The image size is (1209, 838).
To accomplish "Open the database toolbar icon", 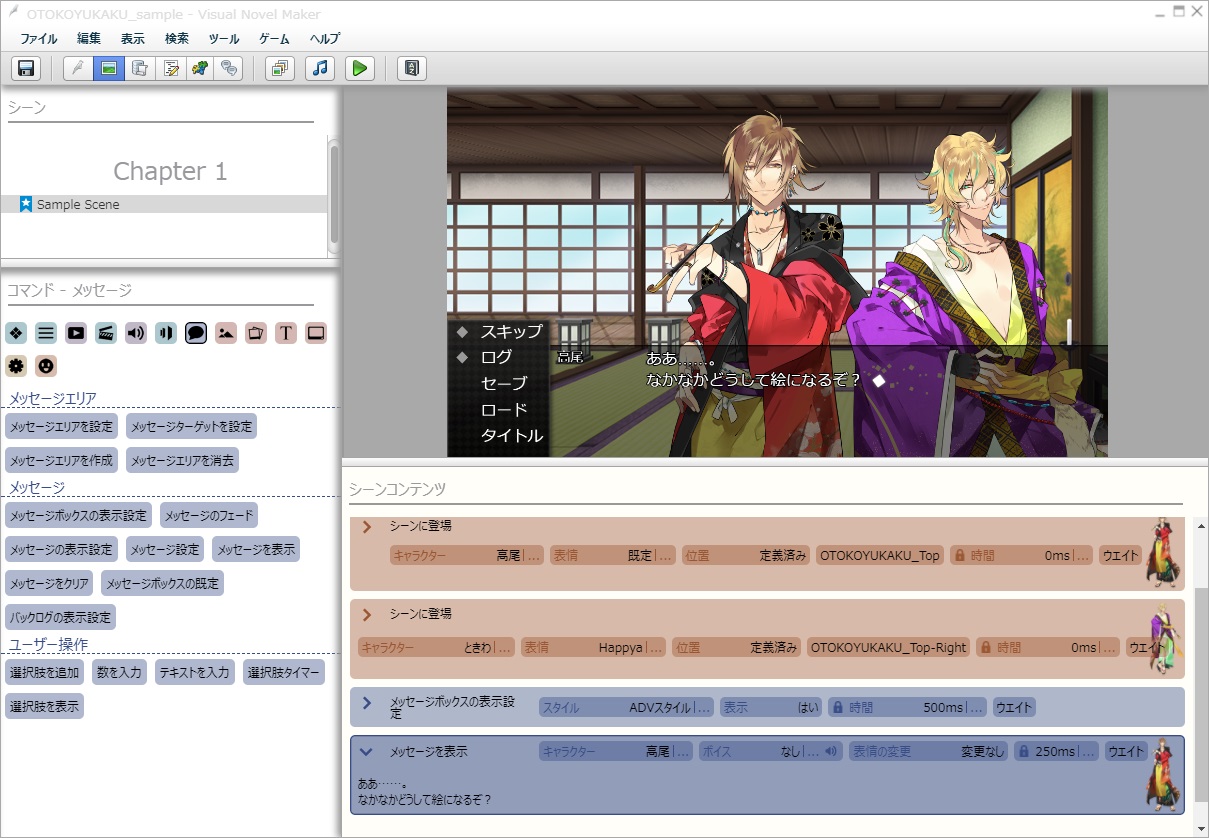I will pyautogui.click(x=140, y=68).
